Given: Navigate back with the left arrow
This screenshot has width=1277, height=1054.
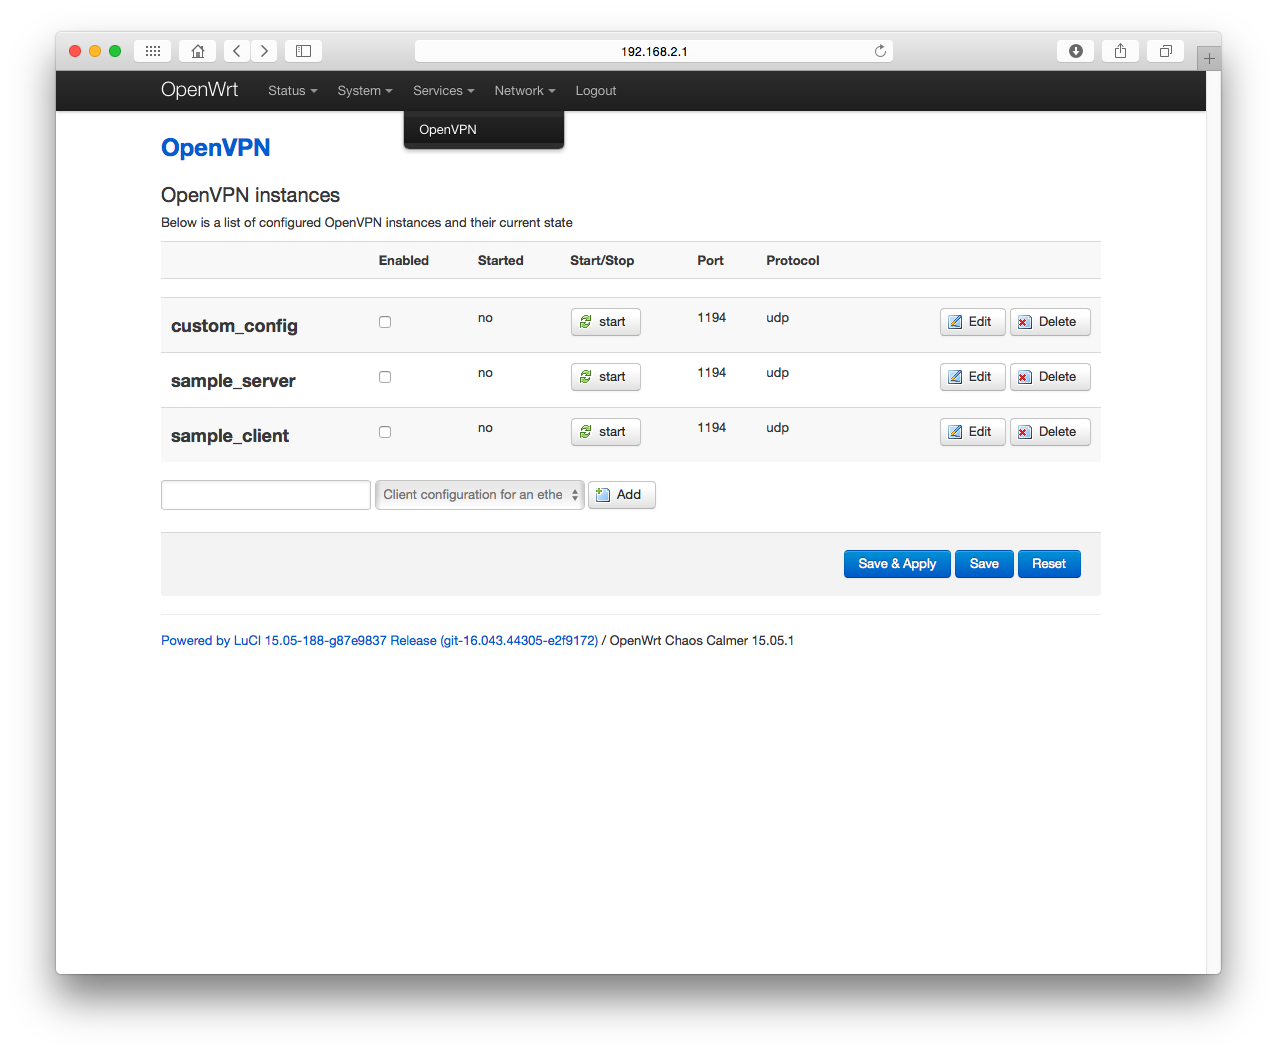Looking at the screenshot, I should (x=237, y=51).
